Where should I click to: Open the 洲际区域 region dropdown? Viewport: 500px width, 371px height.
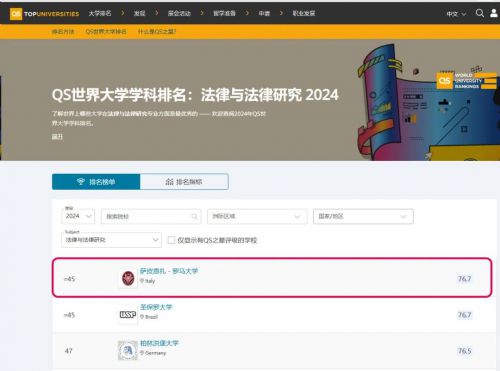[x=257, y=216]
